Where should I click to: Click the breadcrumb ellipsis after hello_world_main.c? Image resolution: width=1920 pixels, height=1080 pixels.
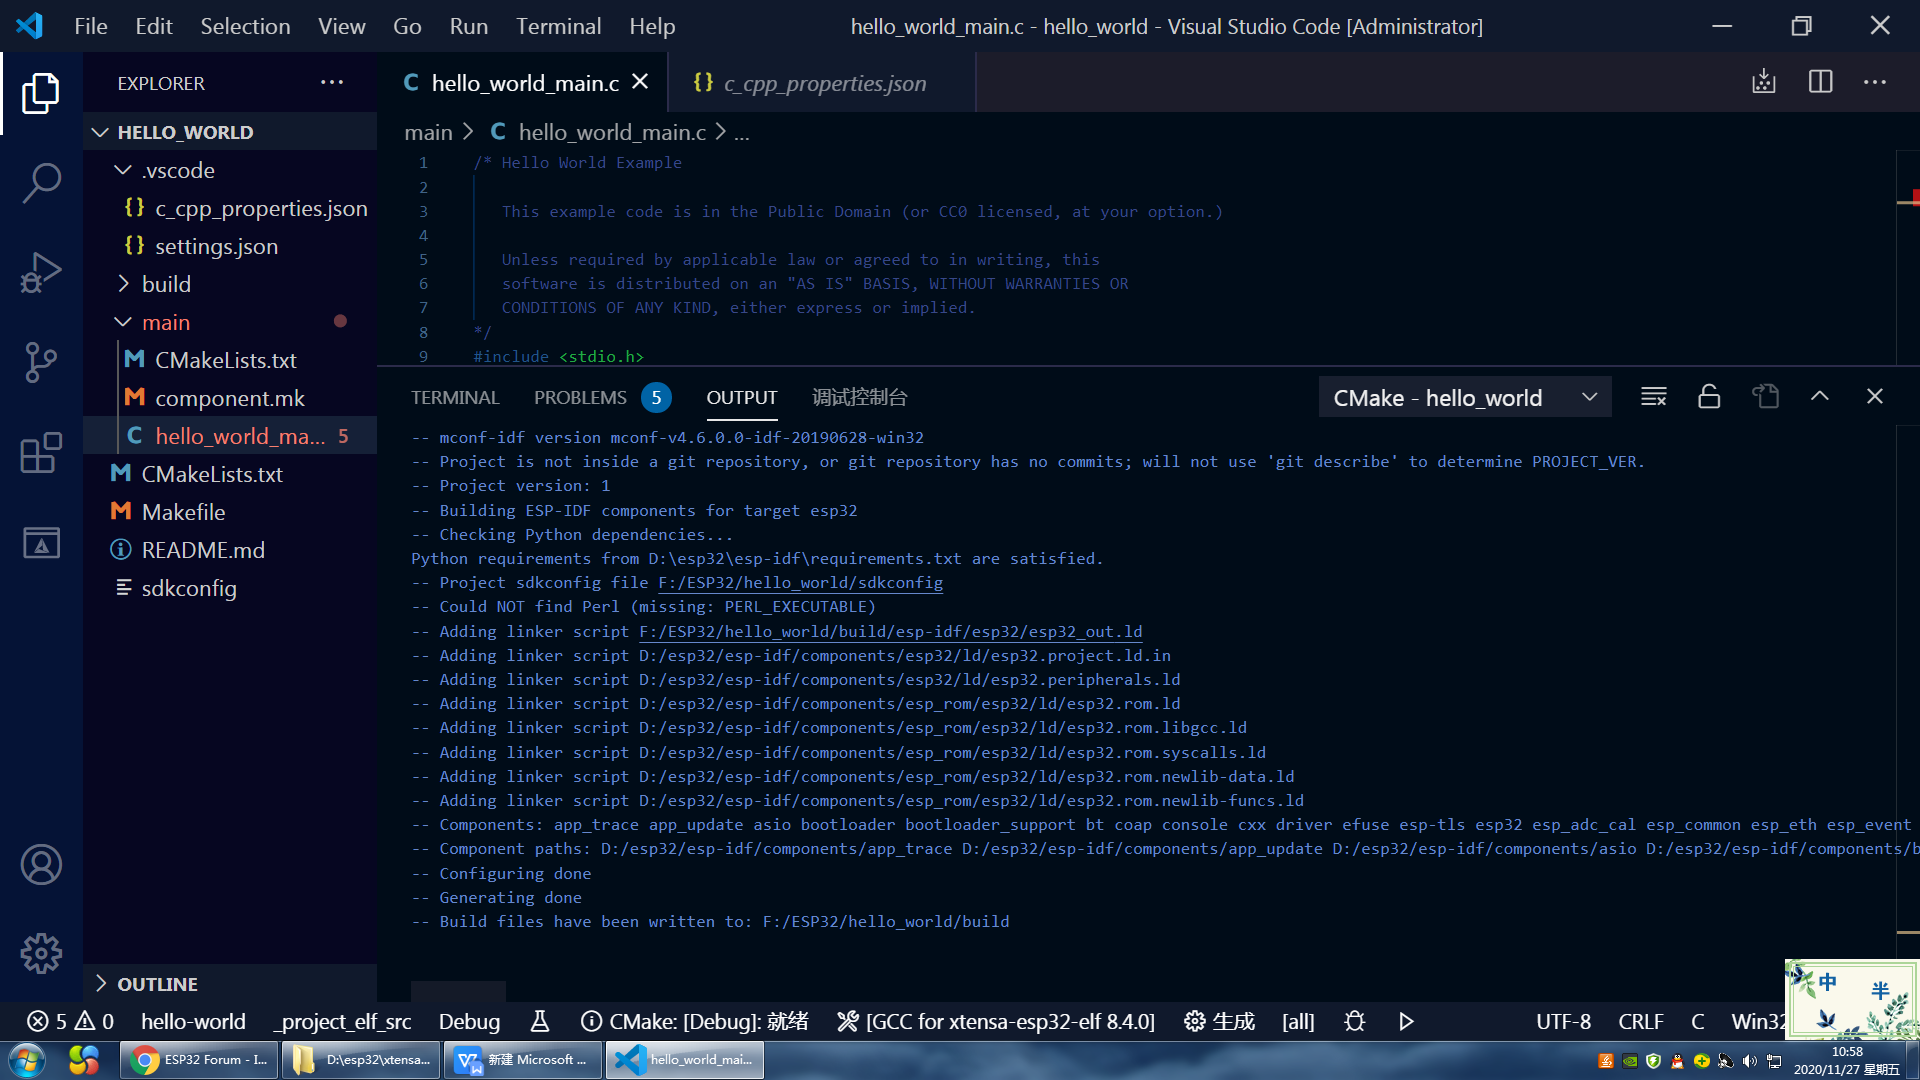click(742, 132)
